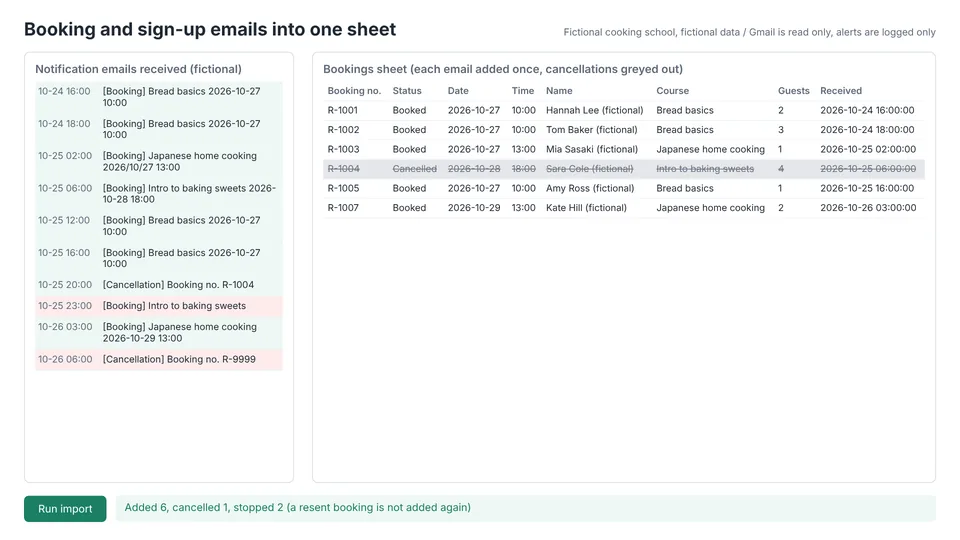
Task: Click the Notification emails received (fictional) heading
Action: coord(138,69)
